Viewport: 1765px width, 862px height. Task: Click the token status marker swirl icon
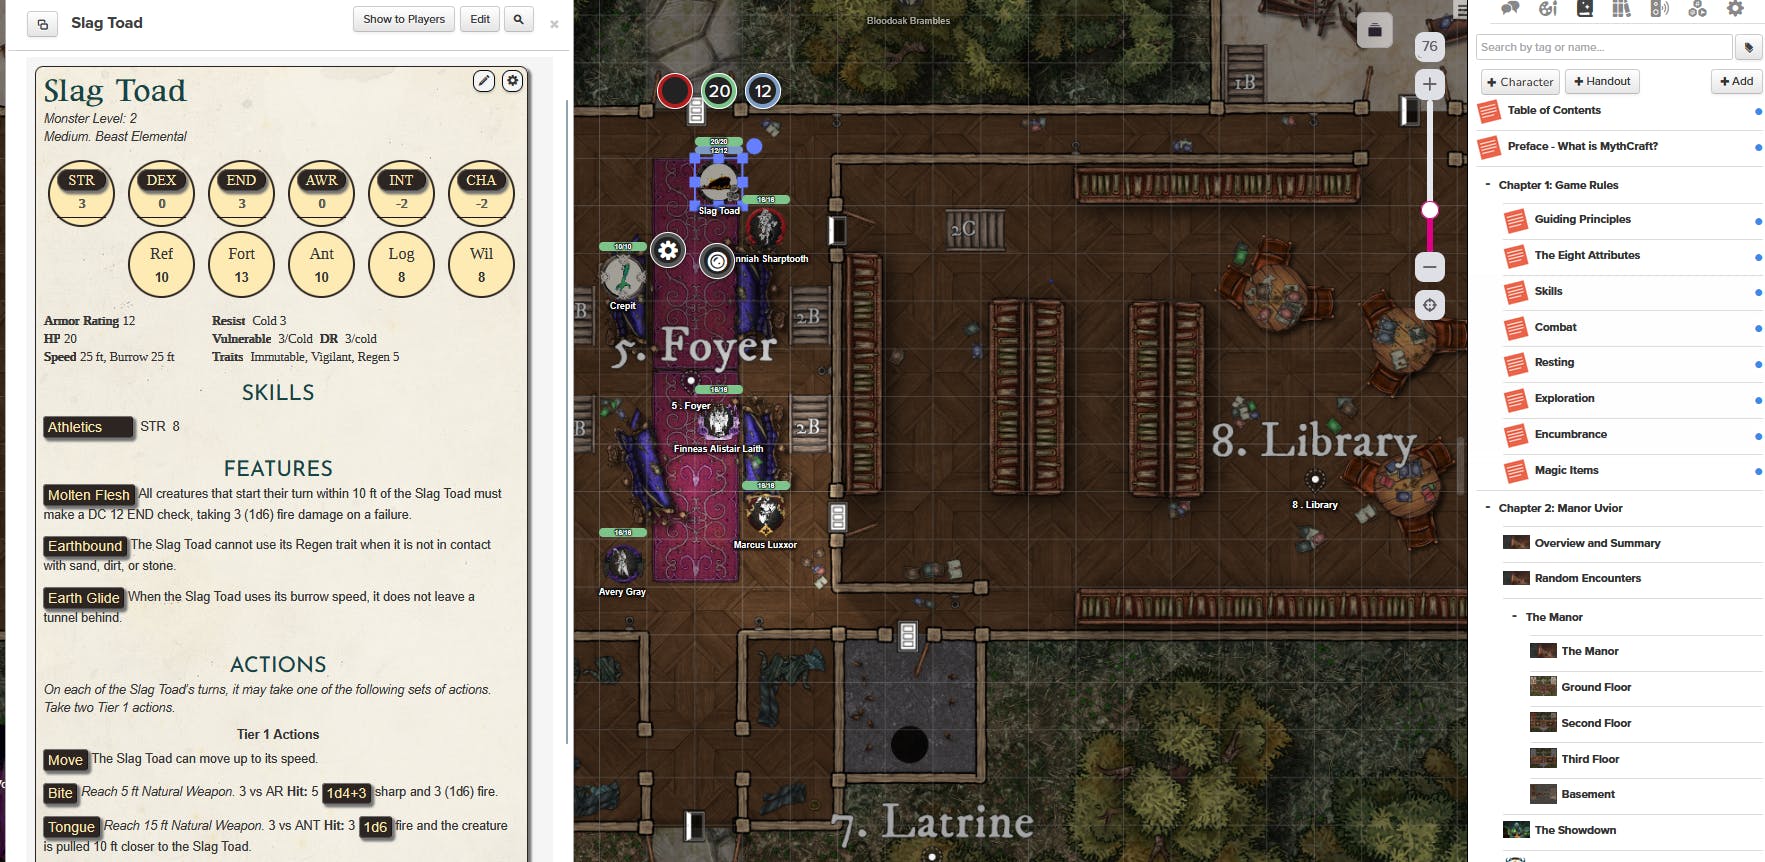[716, 261]
